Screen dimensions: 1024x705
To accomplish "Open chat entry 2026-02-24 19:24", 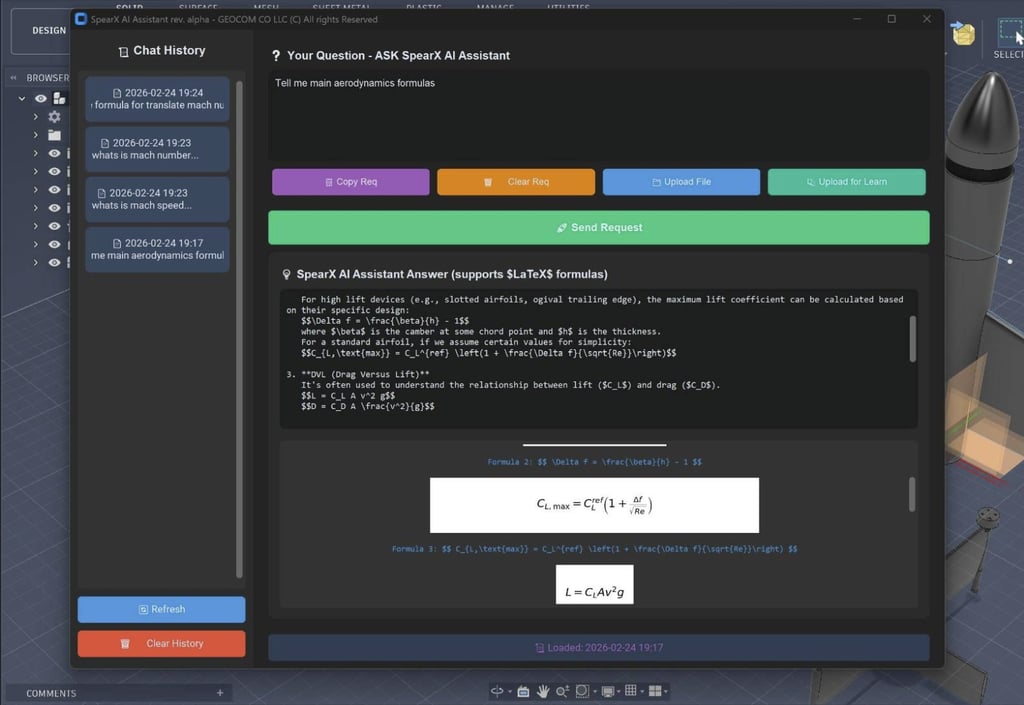I will 157,99.
